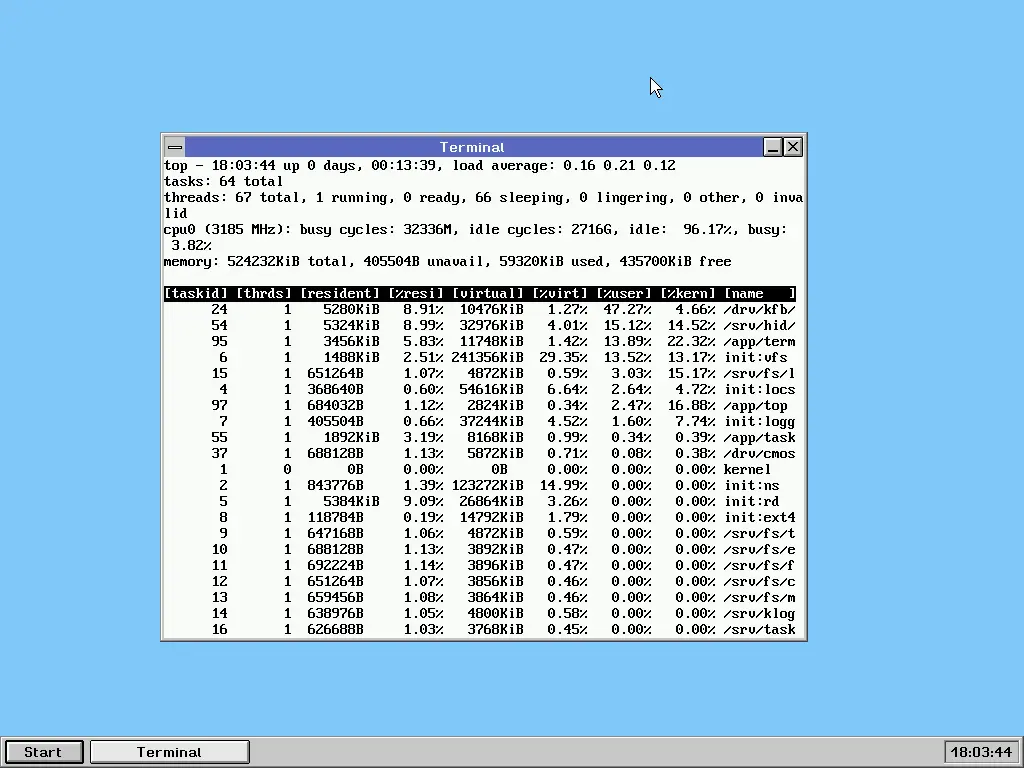
Task: Click the [resident] column header
Action: (340, 293)
